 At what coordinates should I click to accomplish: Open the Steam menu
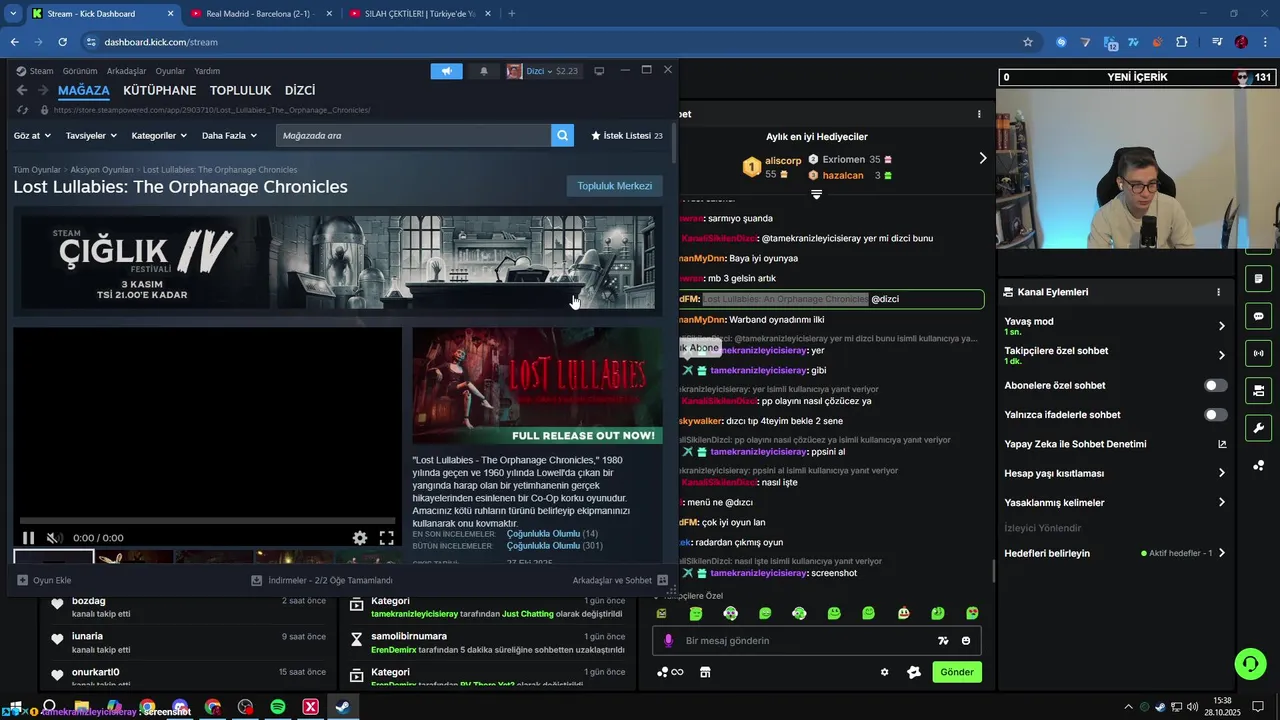(x=34, y=71)
